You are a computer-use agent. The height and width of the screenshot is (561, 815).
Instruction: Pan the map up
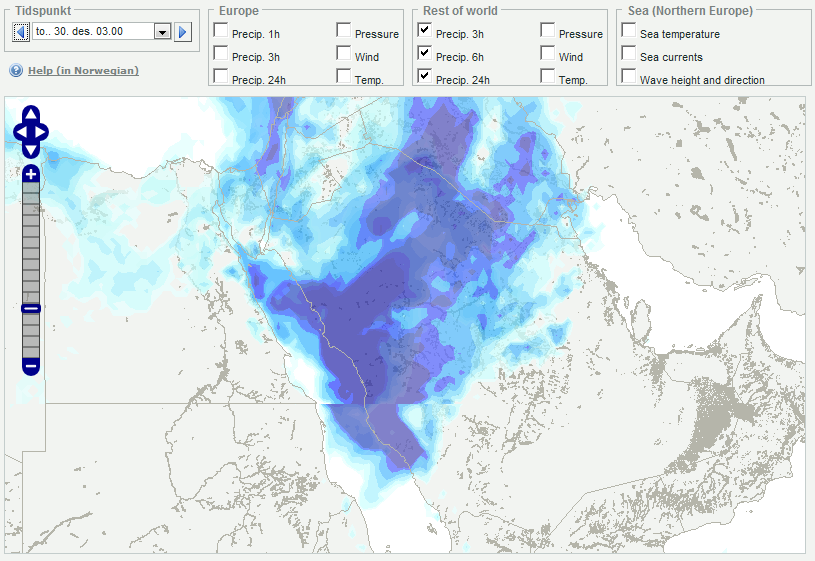[31, 114]
